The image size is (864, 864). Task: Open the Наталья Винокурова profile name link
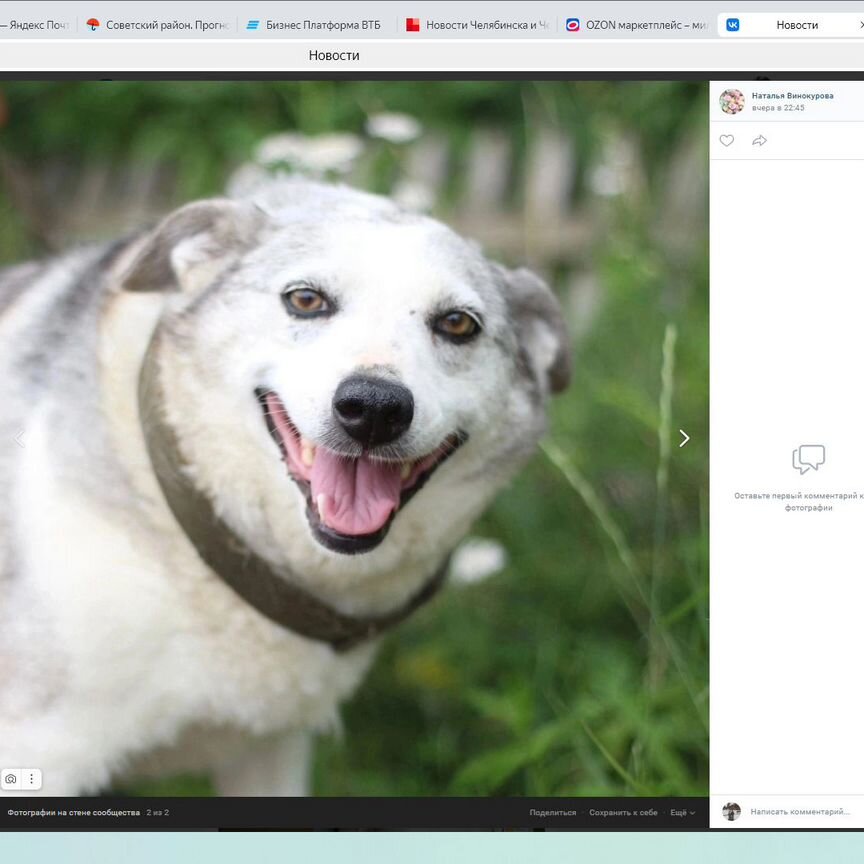coord(792,96)
